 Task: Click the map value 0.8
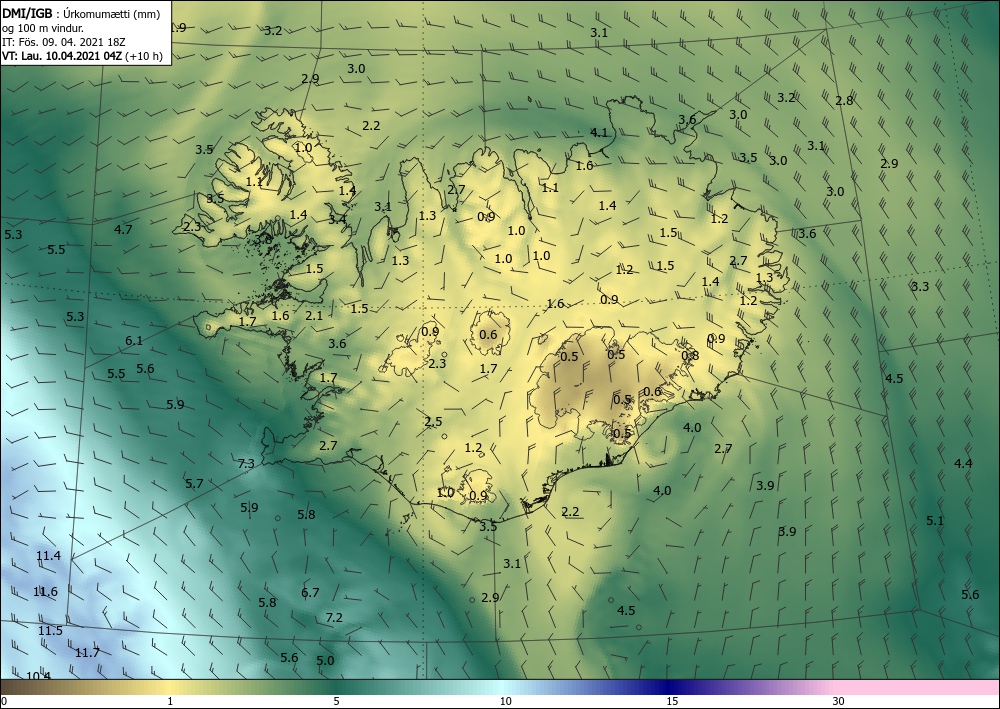690,355
